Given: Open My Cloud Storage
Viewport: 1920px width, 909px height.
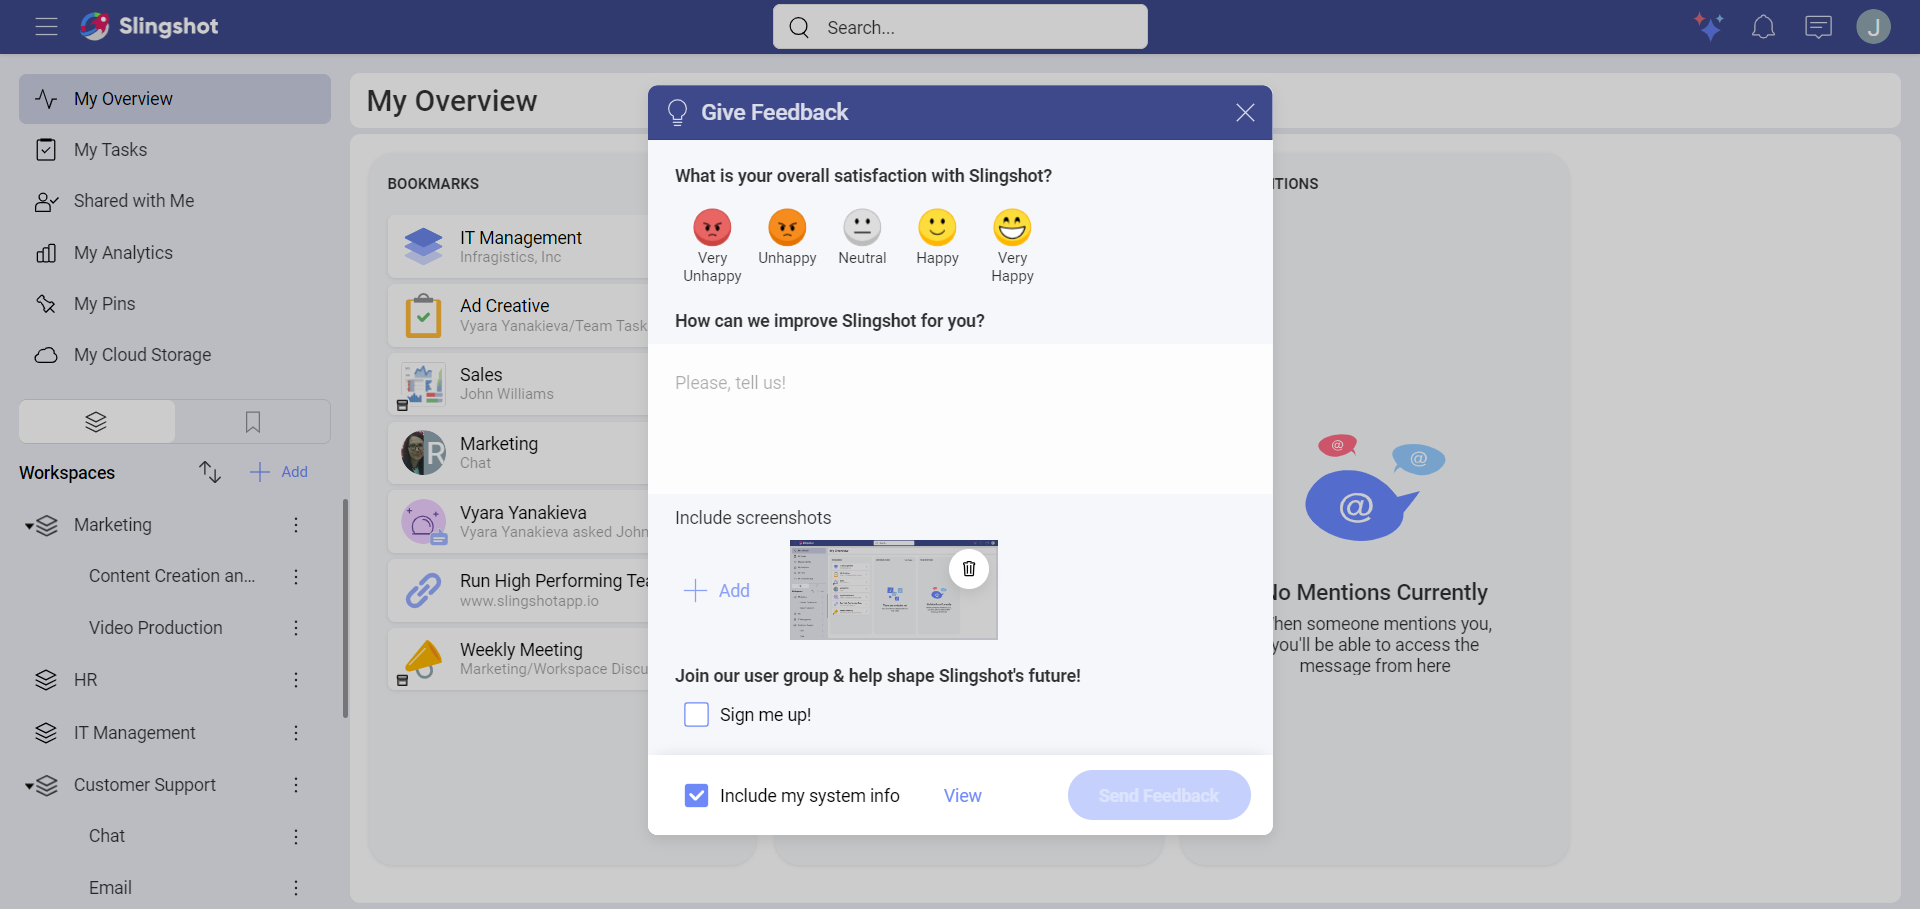Looking at the screenshot, I should (x=175, y=355).
